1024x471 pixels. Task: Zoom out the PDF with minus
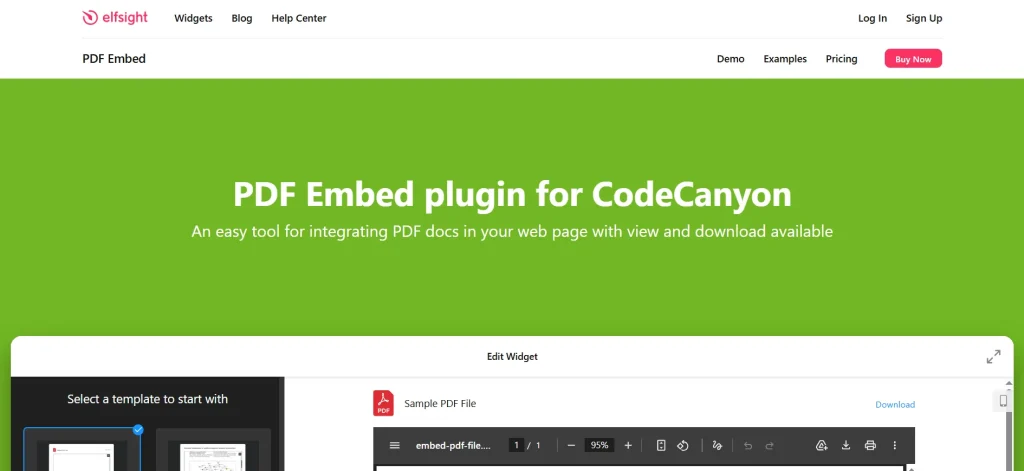[571, 446]
